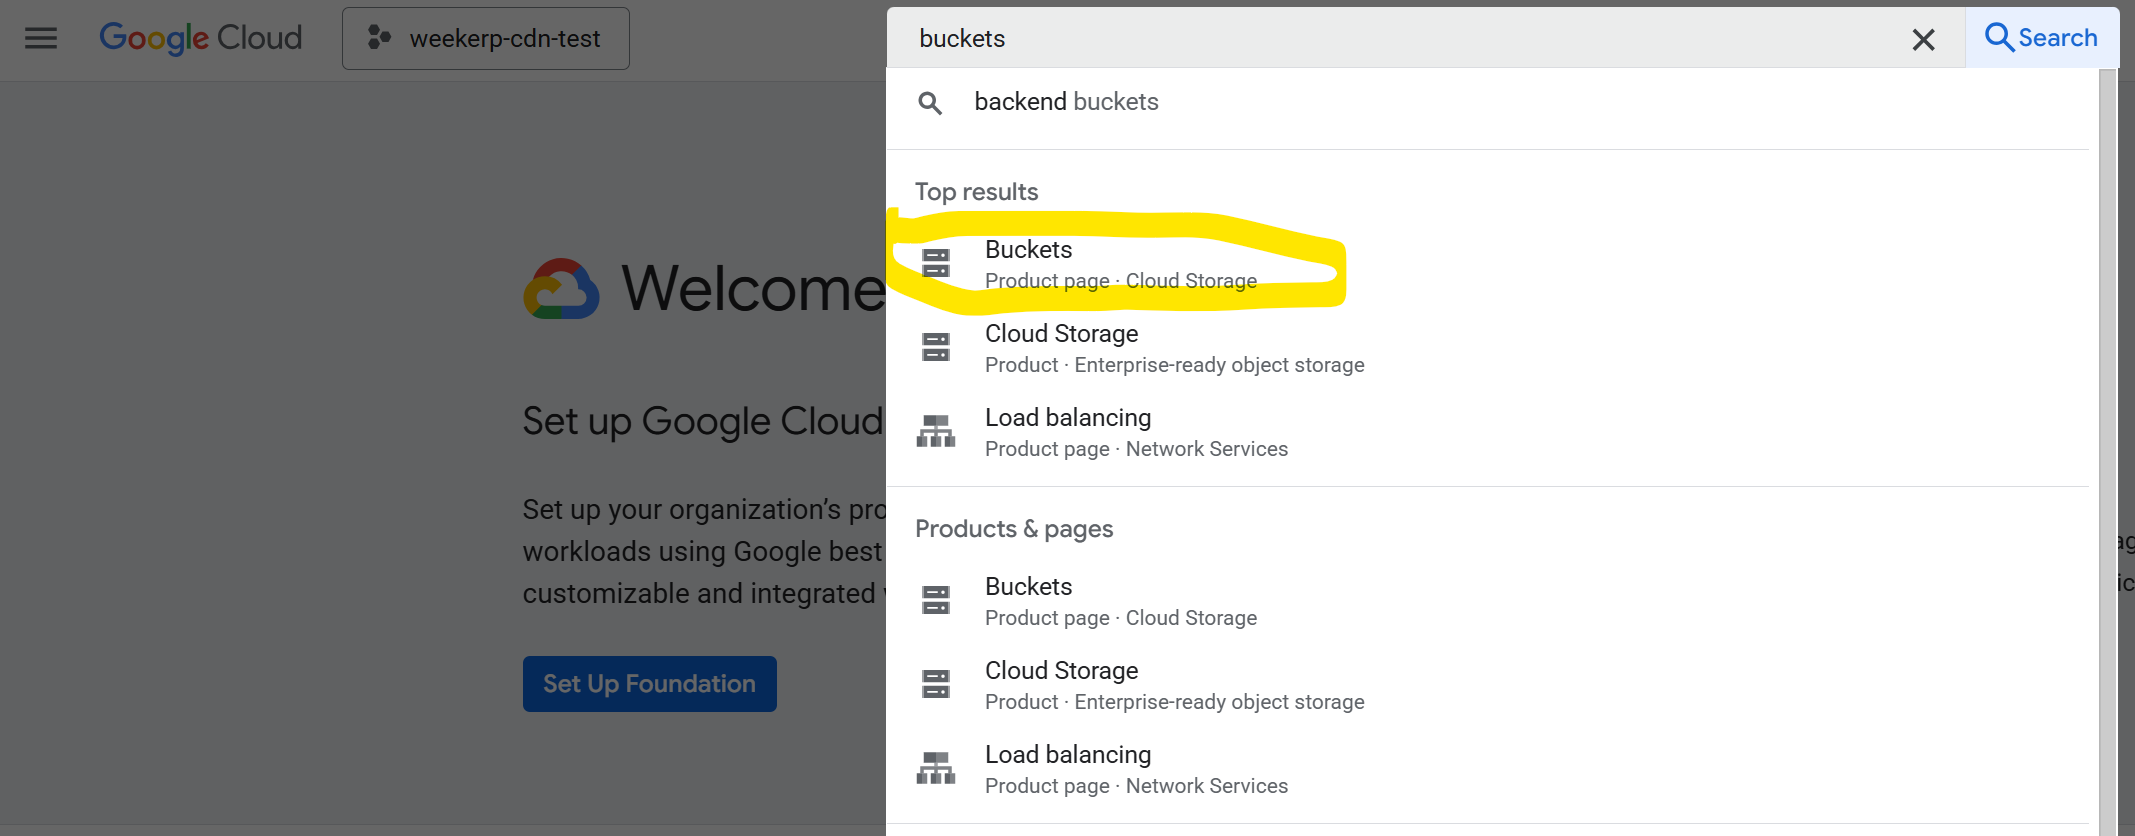Click storage icon next to highlighted Buckets

point(936,263)
